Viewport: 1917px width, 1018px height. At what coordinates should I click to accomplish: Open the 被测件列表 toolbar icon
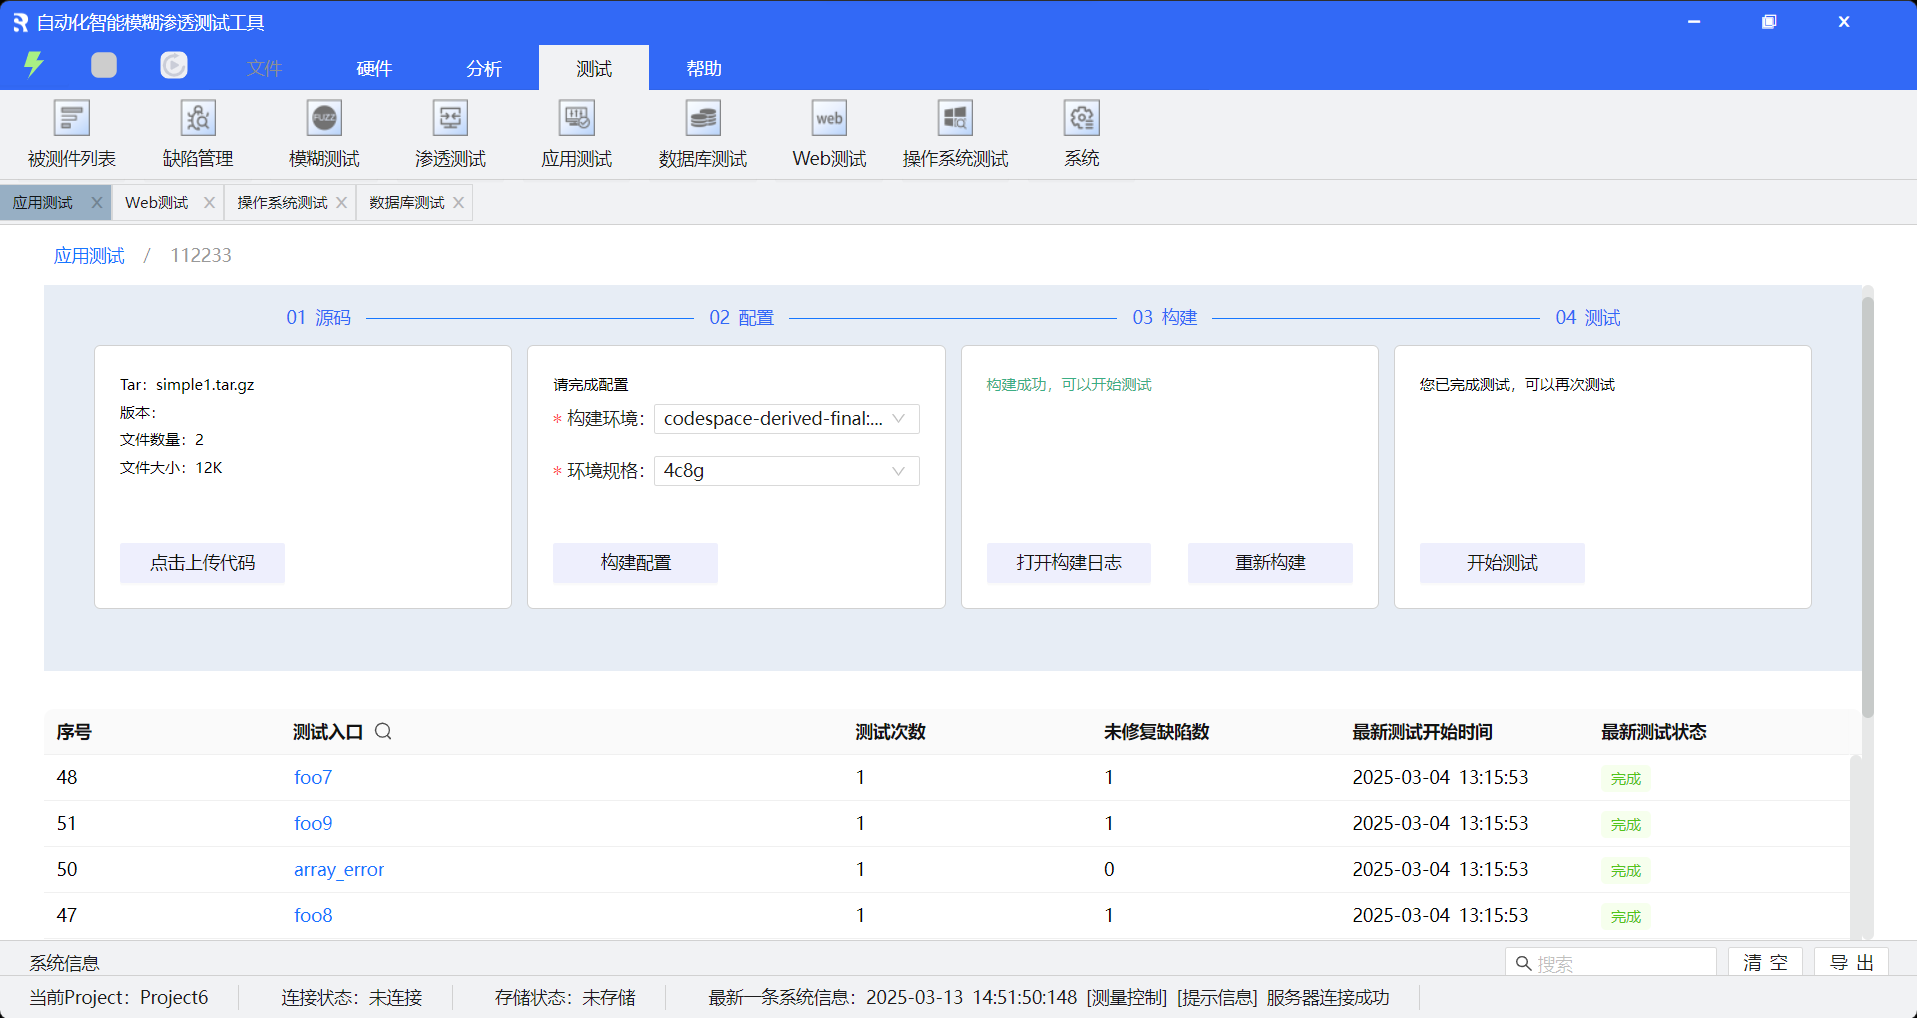pyautogui.click(x=71, y=119)
